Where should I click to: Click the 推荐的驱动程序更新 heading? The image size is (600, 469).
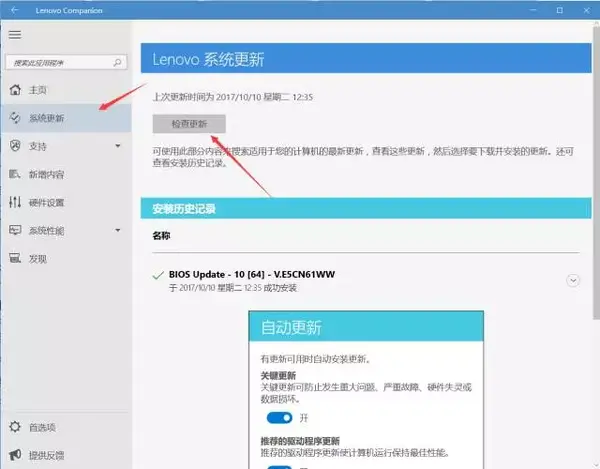[300, 441]
